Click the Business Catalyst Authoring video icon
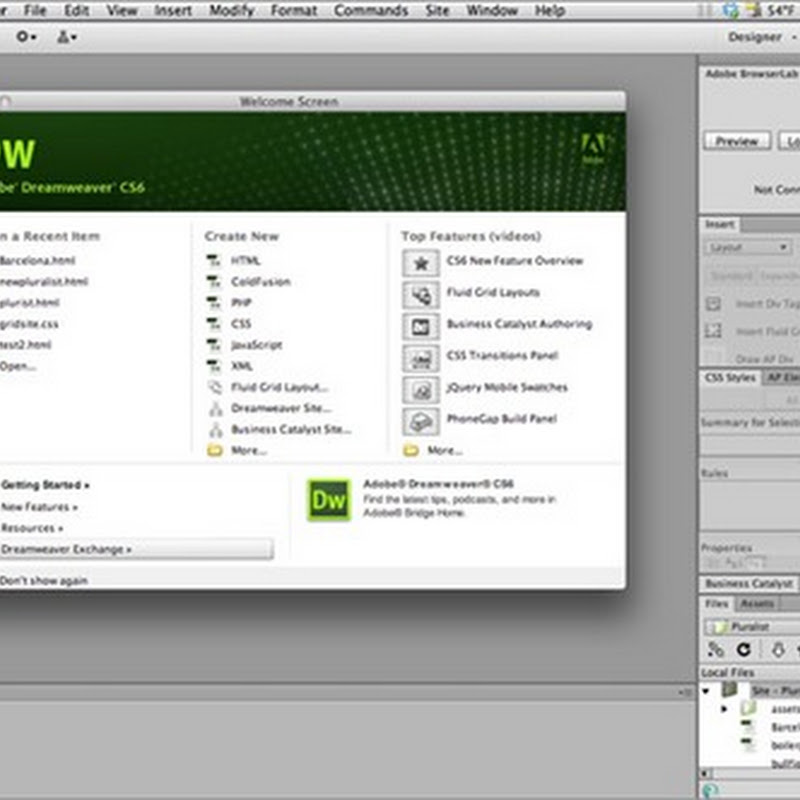The image size is (800, 800). coord(420,327)
